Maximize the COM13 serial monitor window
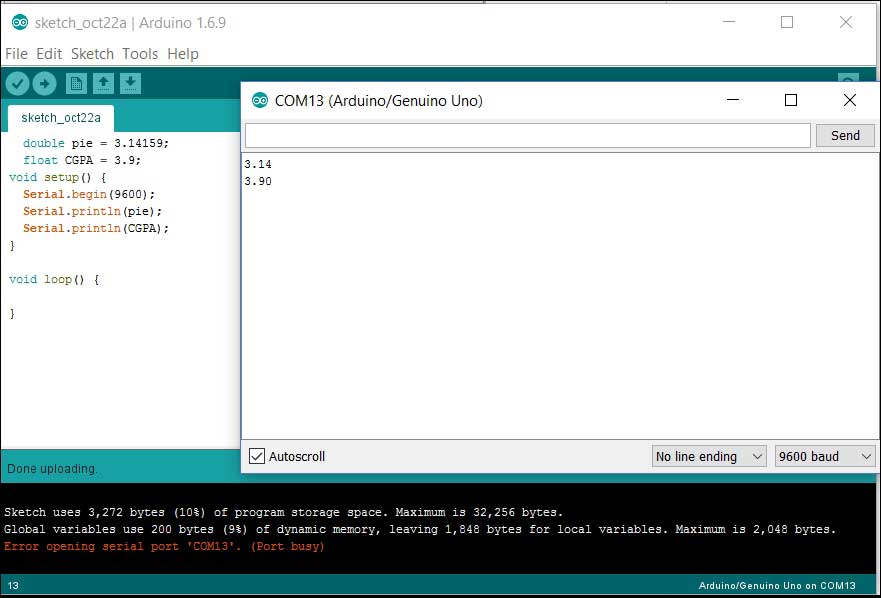The height and width of the screenshot is (598, 881). 791,100
